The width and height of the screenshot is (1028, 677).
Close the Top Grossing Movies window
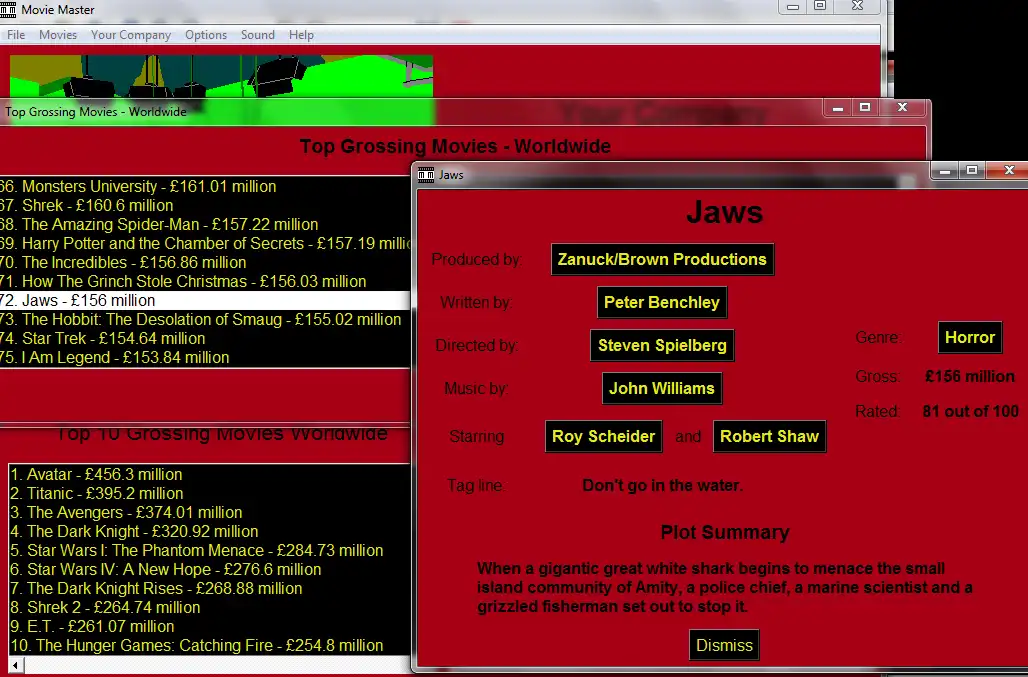tap(903, 108)
